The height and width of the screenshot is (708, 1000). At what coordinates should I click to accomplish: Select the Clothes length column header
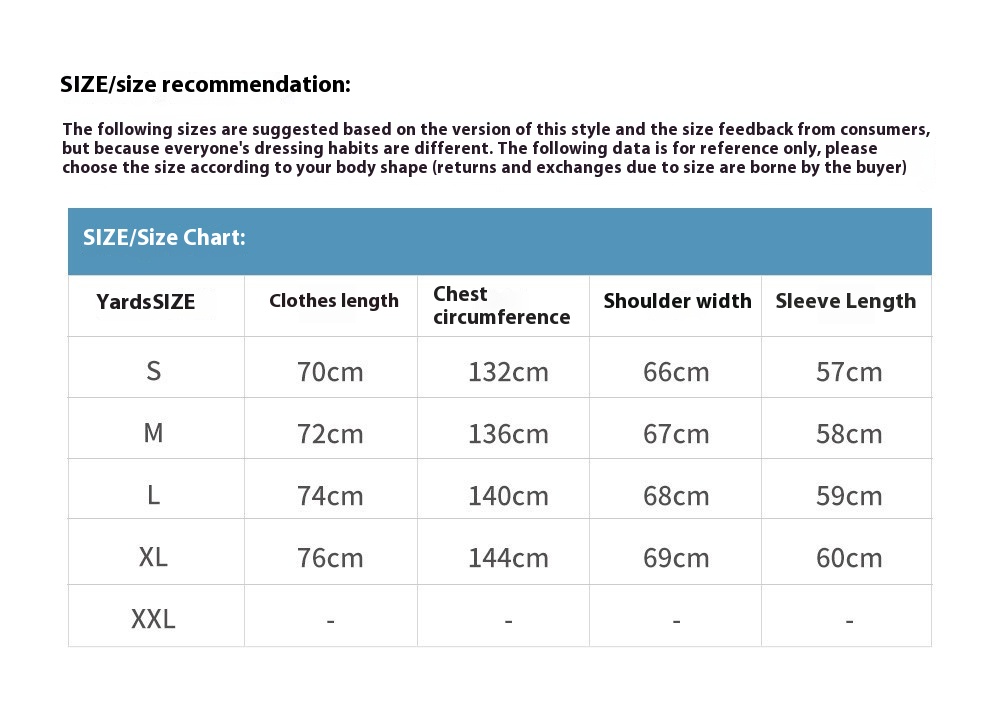point(333,301)
